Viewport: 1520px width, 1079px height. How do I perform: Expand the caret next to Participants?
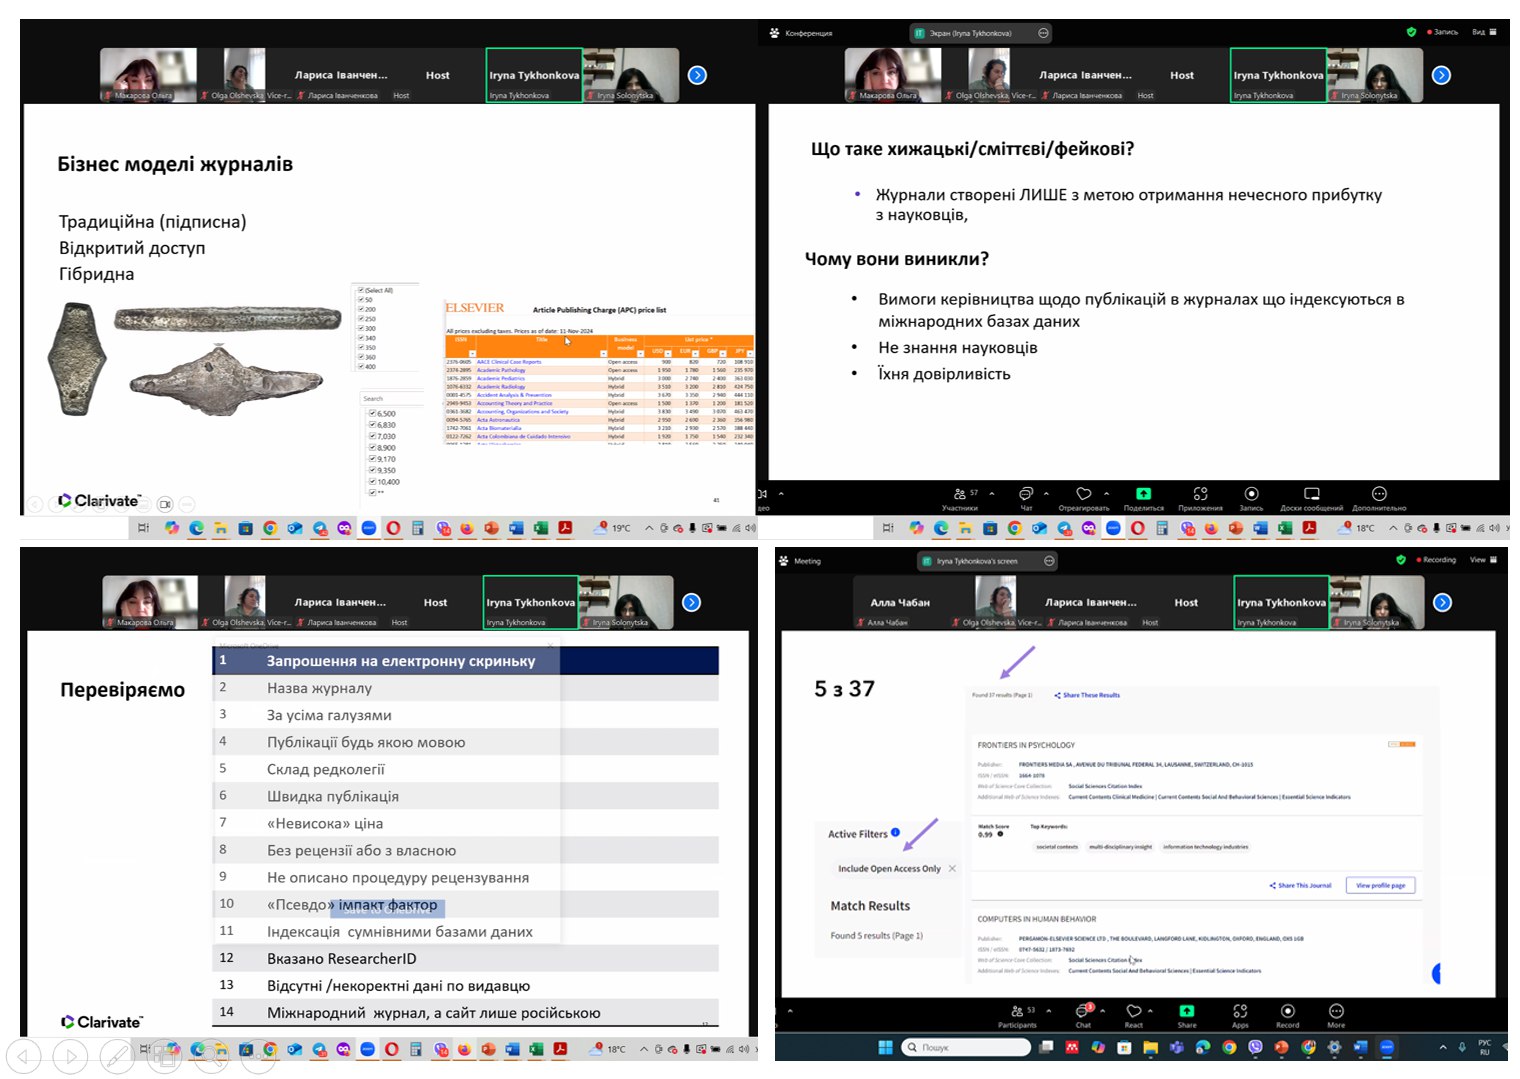point(1048,1011)
